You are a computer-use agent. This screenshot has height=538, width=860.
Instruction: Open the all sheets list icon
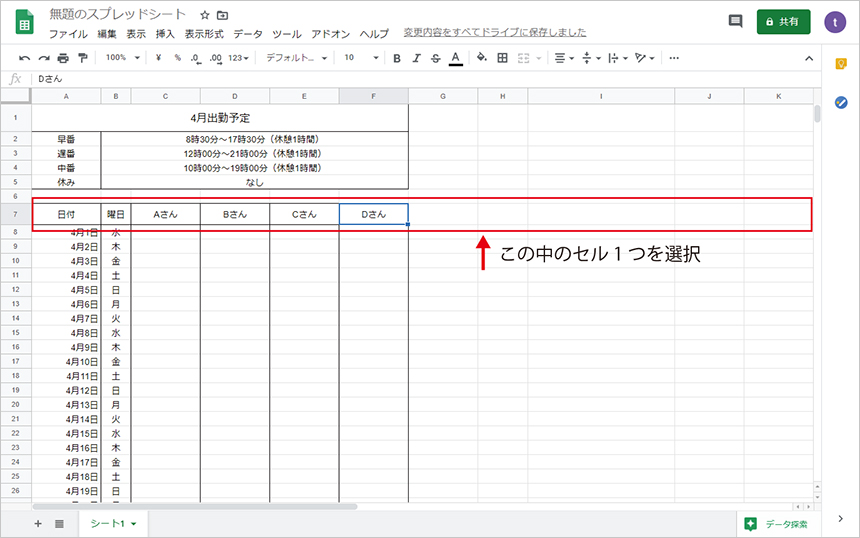[59, 524]
